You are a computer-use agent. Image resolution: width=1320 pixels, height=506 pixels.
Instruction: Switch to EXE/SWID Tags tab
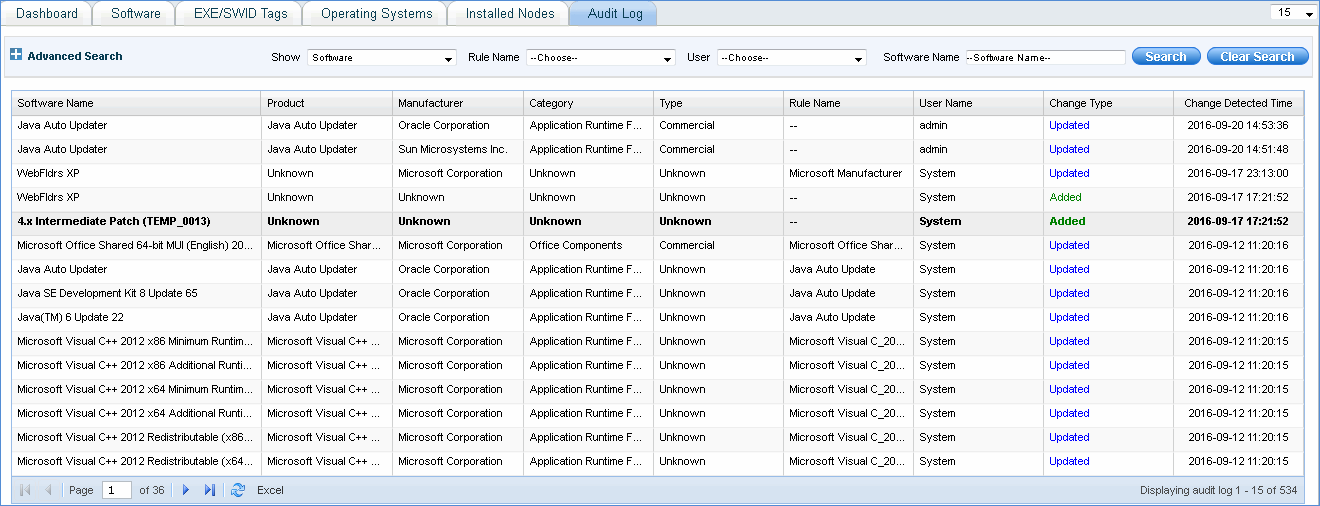(x=239, y=14)
